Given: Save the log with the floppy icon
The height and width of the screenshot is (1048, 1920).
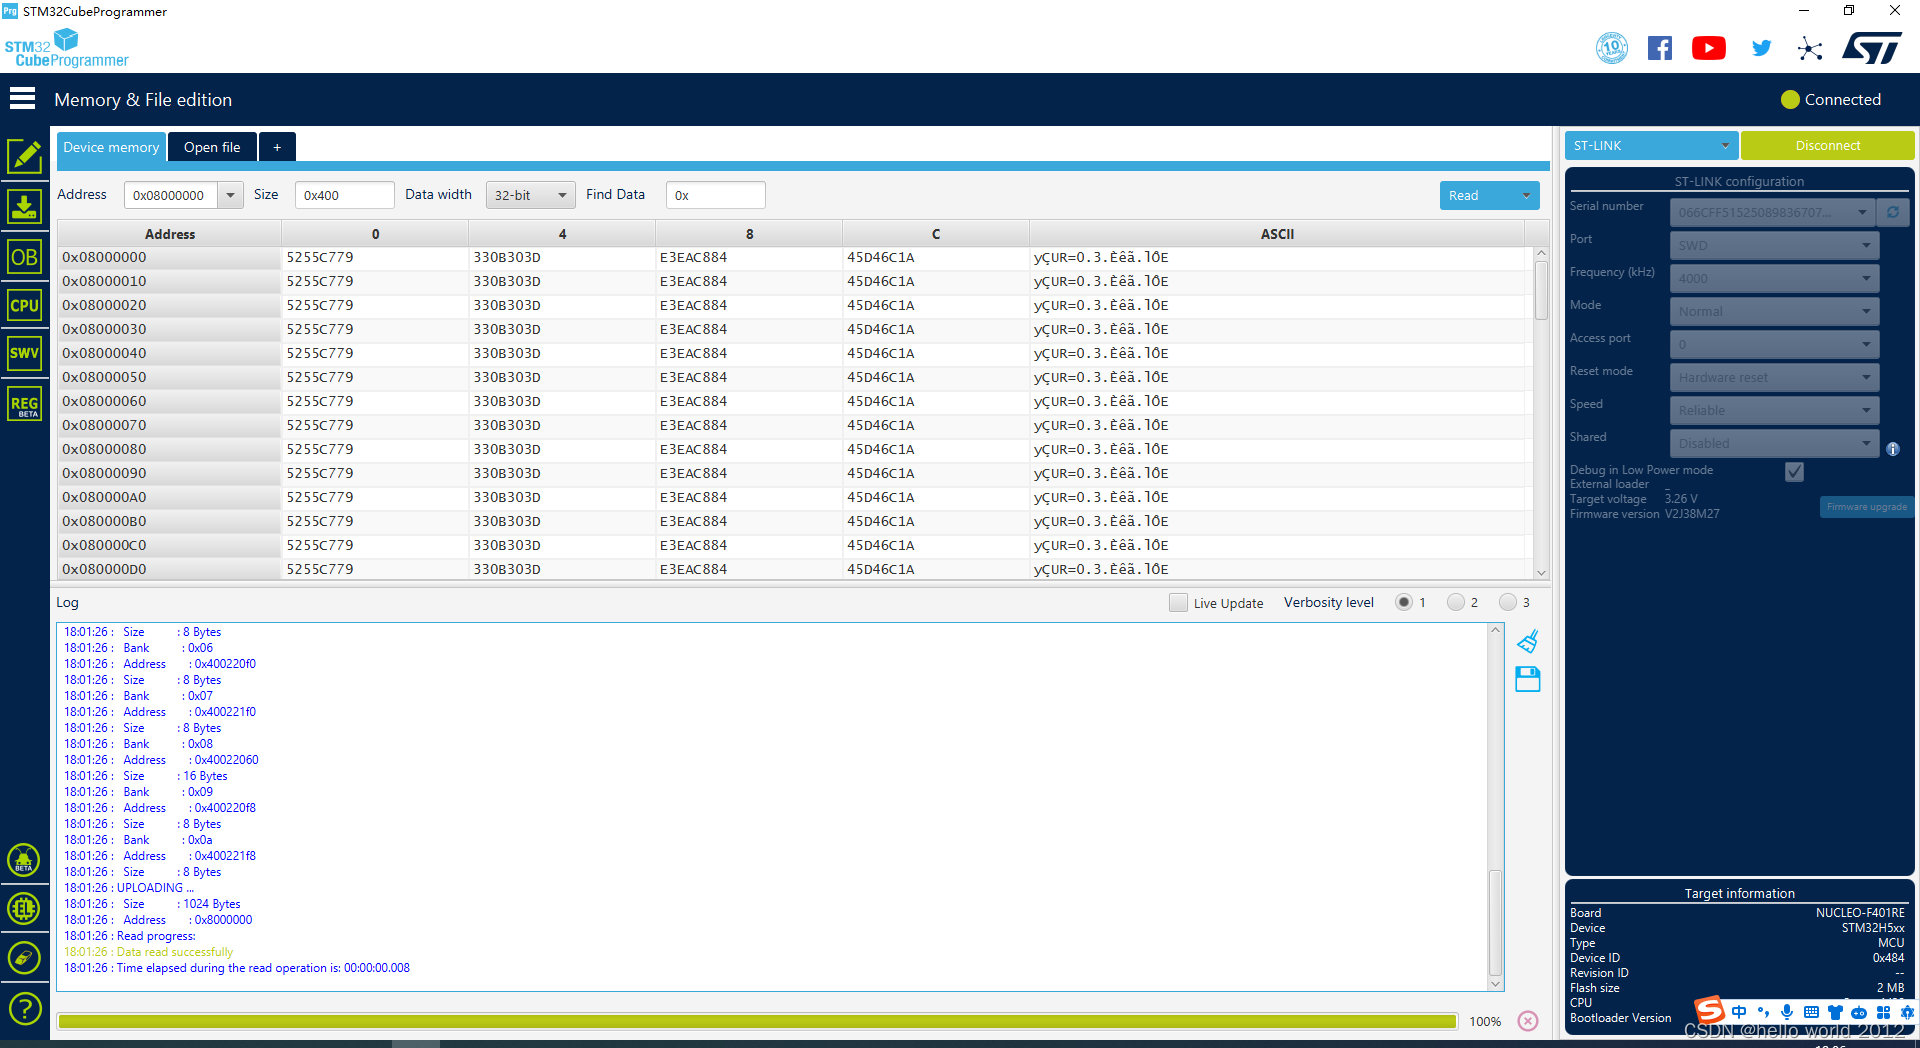Looking at the screenshot, I should coord(1528,679).
